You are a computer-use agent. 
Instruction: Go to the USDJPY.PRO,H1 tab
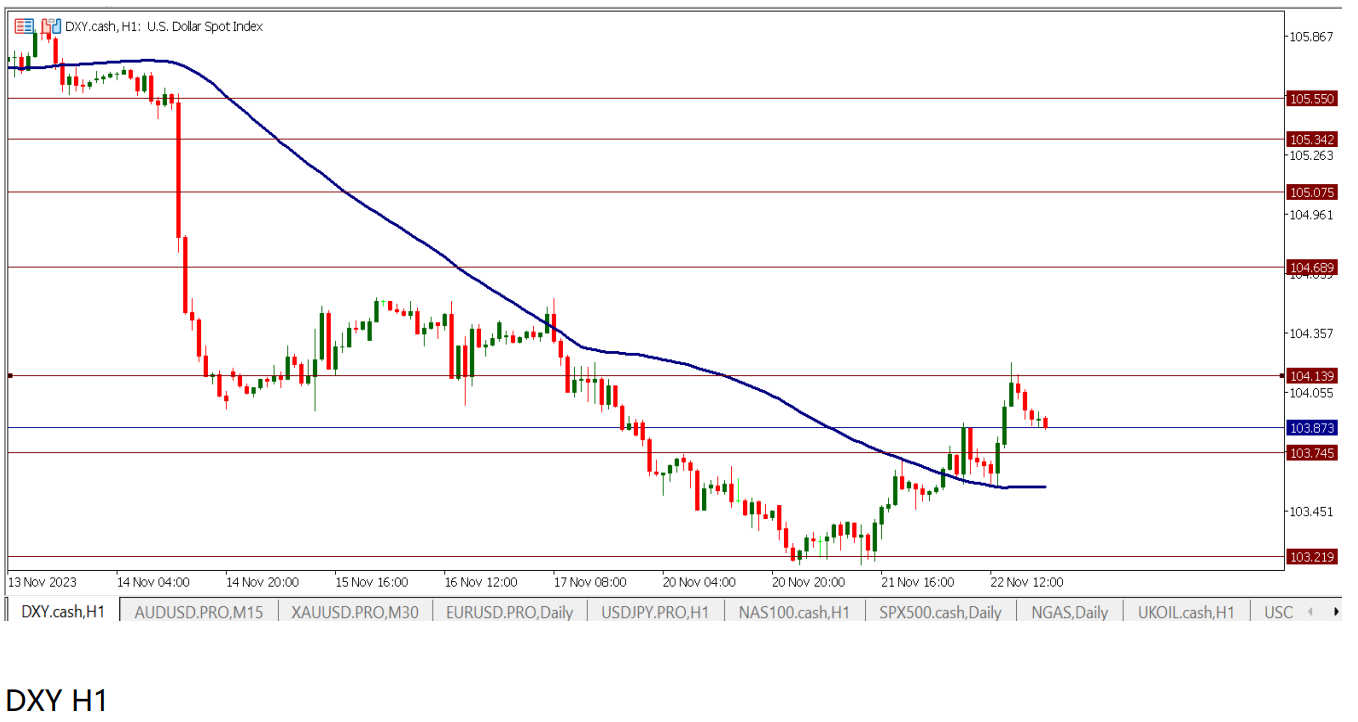[656, 612]
